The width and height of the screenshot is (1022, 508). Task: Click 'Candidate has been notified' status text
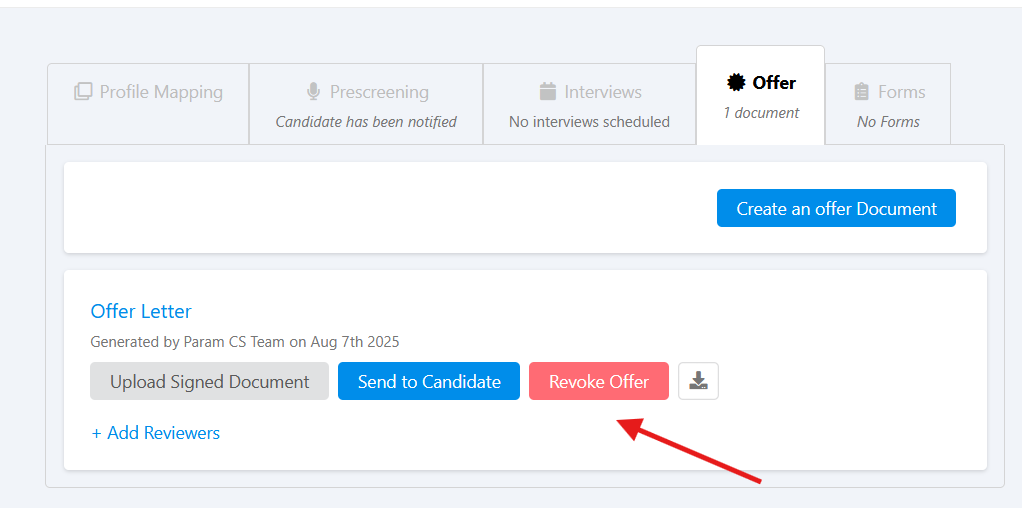pyautogui.click(x=366, y=122)
